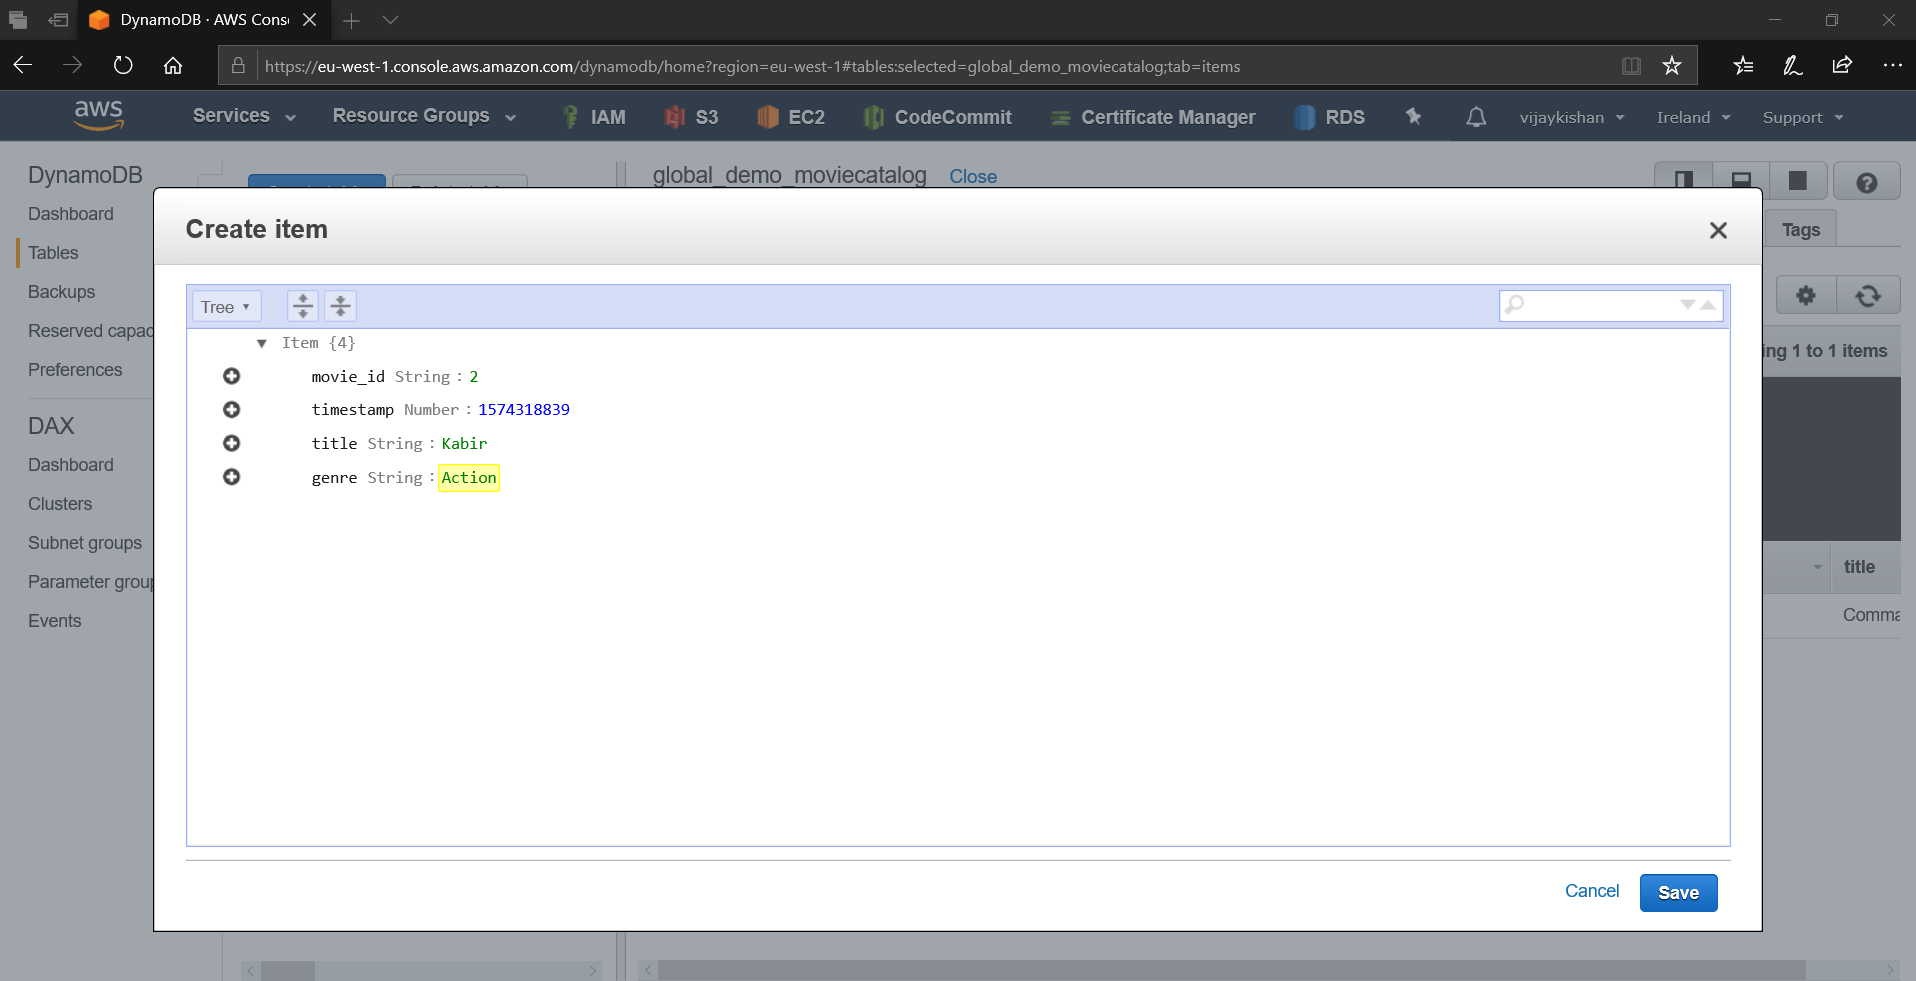The height and width of the screenshot is (981, 1916).
Task: Switch to bottom split layout
Action: click(1741, 181)
